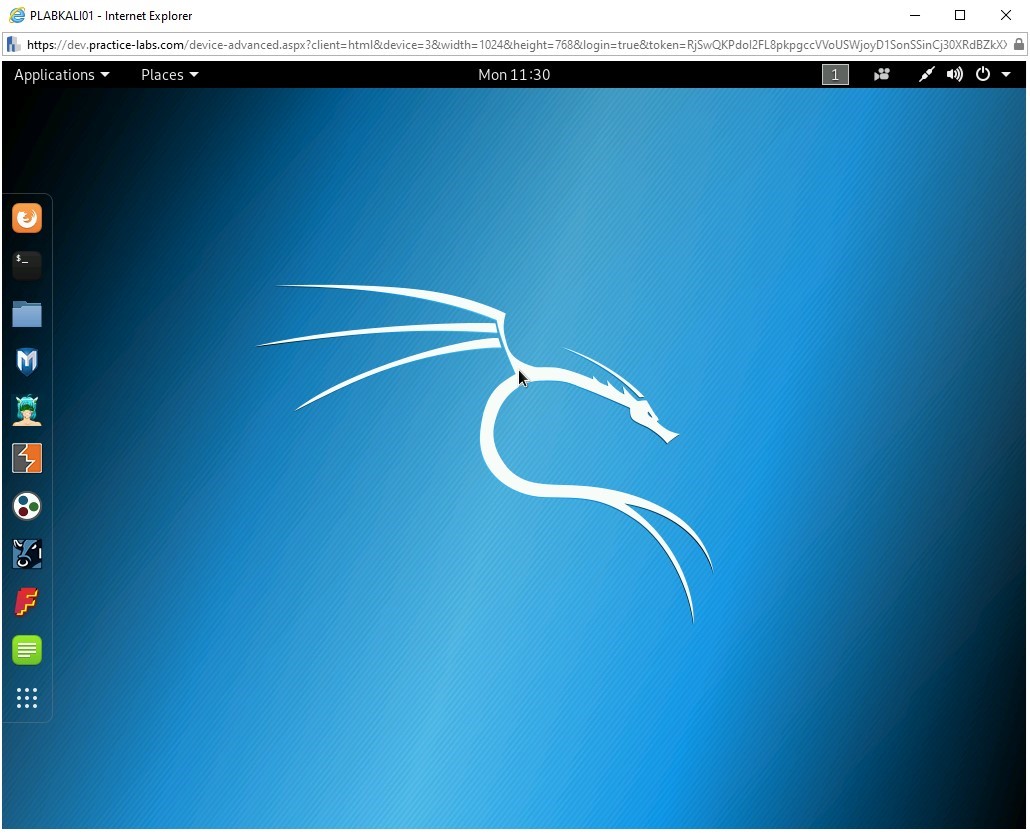Click the power status icon

coord(982,74)
